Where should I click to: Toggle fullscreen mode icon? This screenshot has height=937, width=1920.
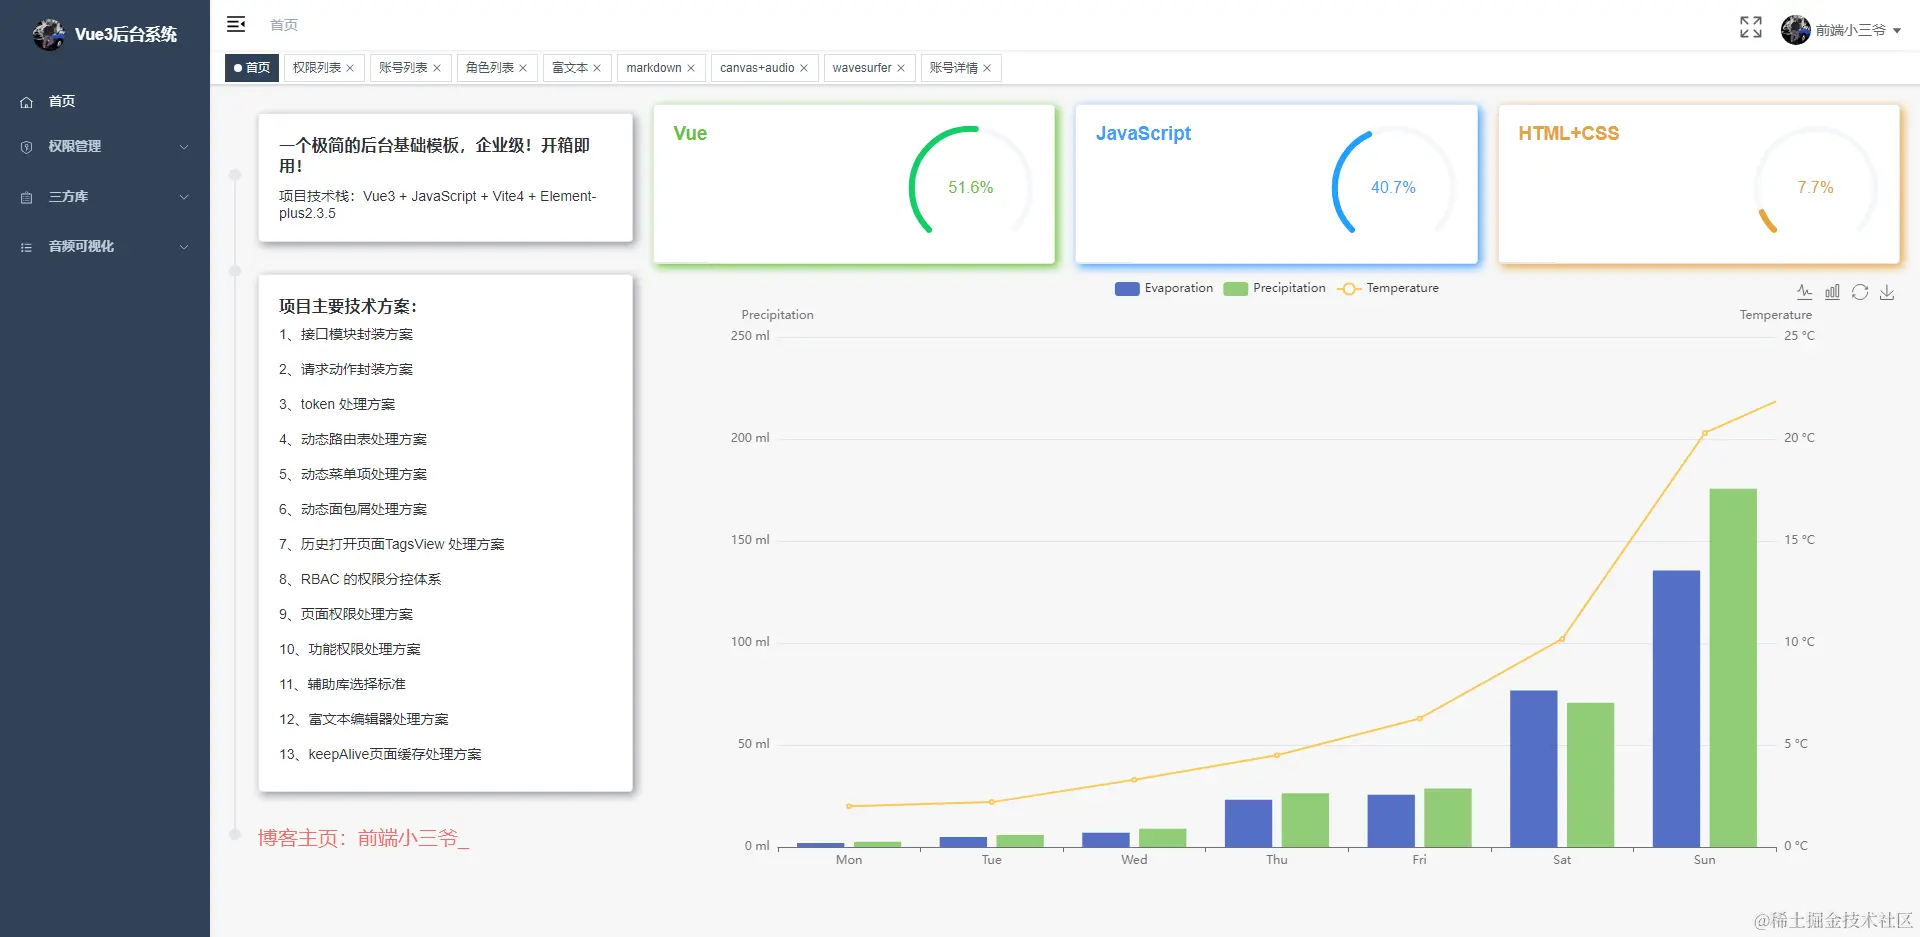[x=1750, y=27]
